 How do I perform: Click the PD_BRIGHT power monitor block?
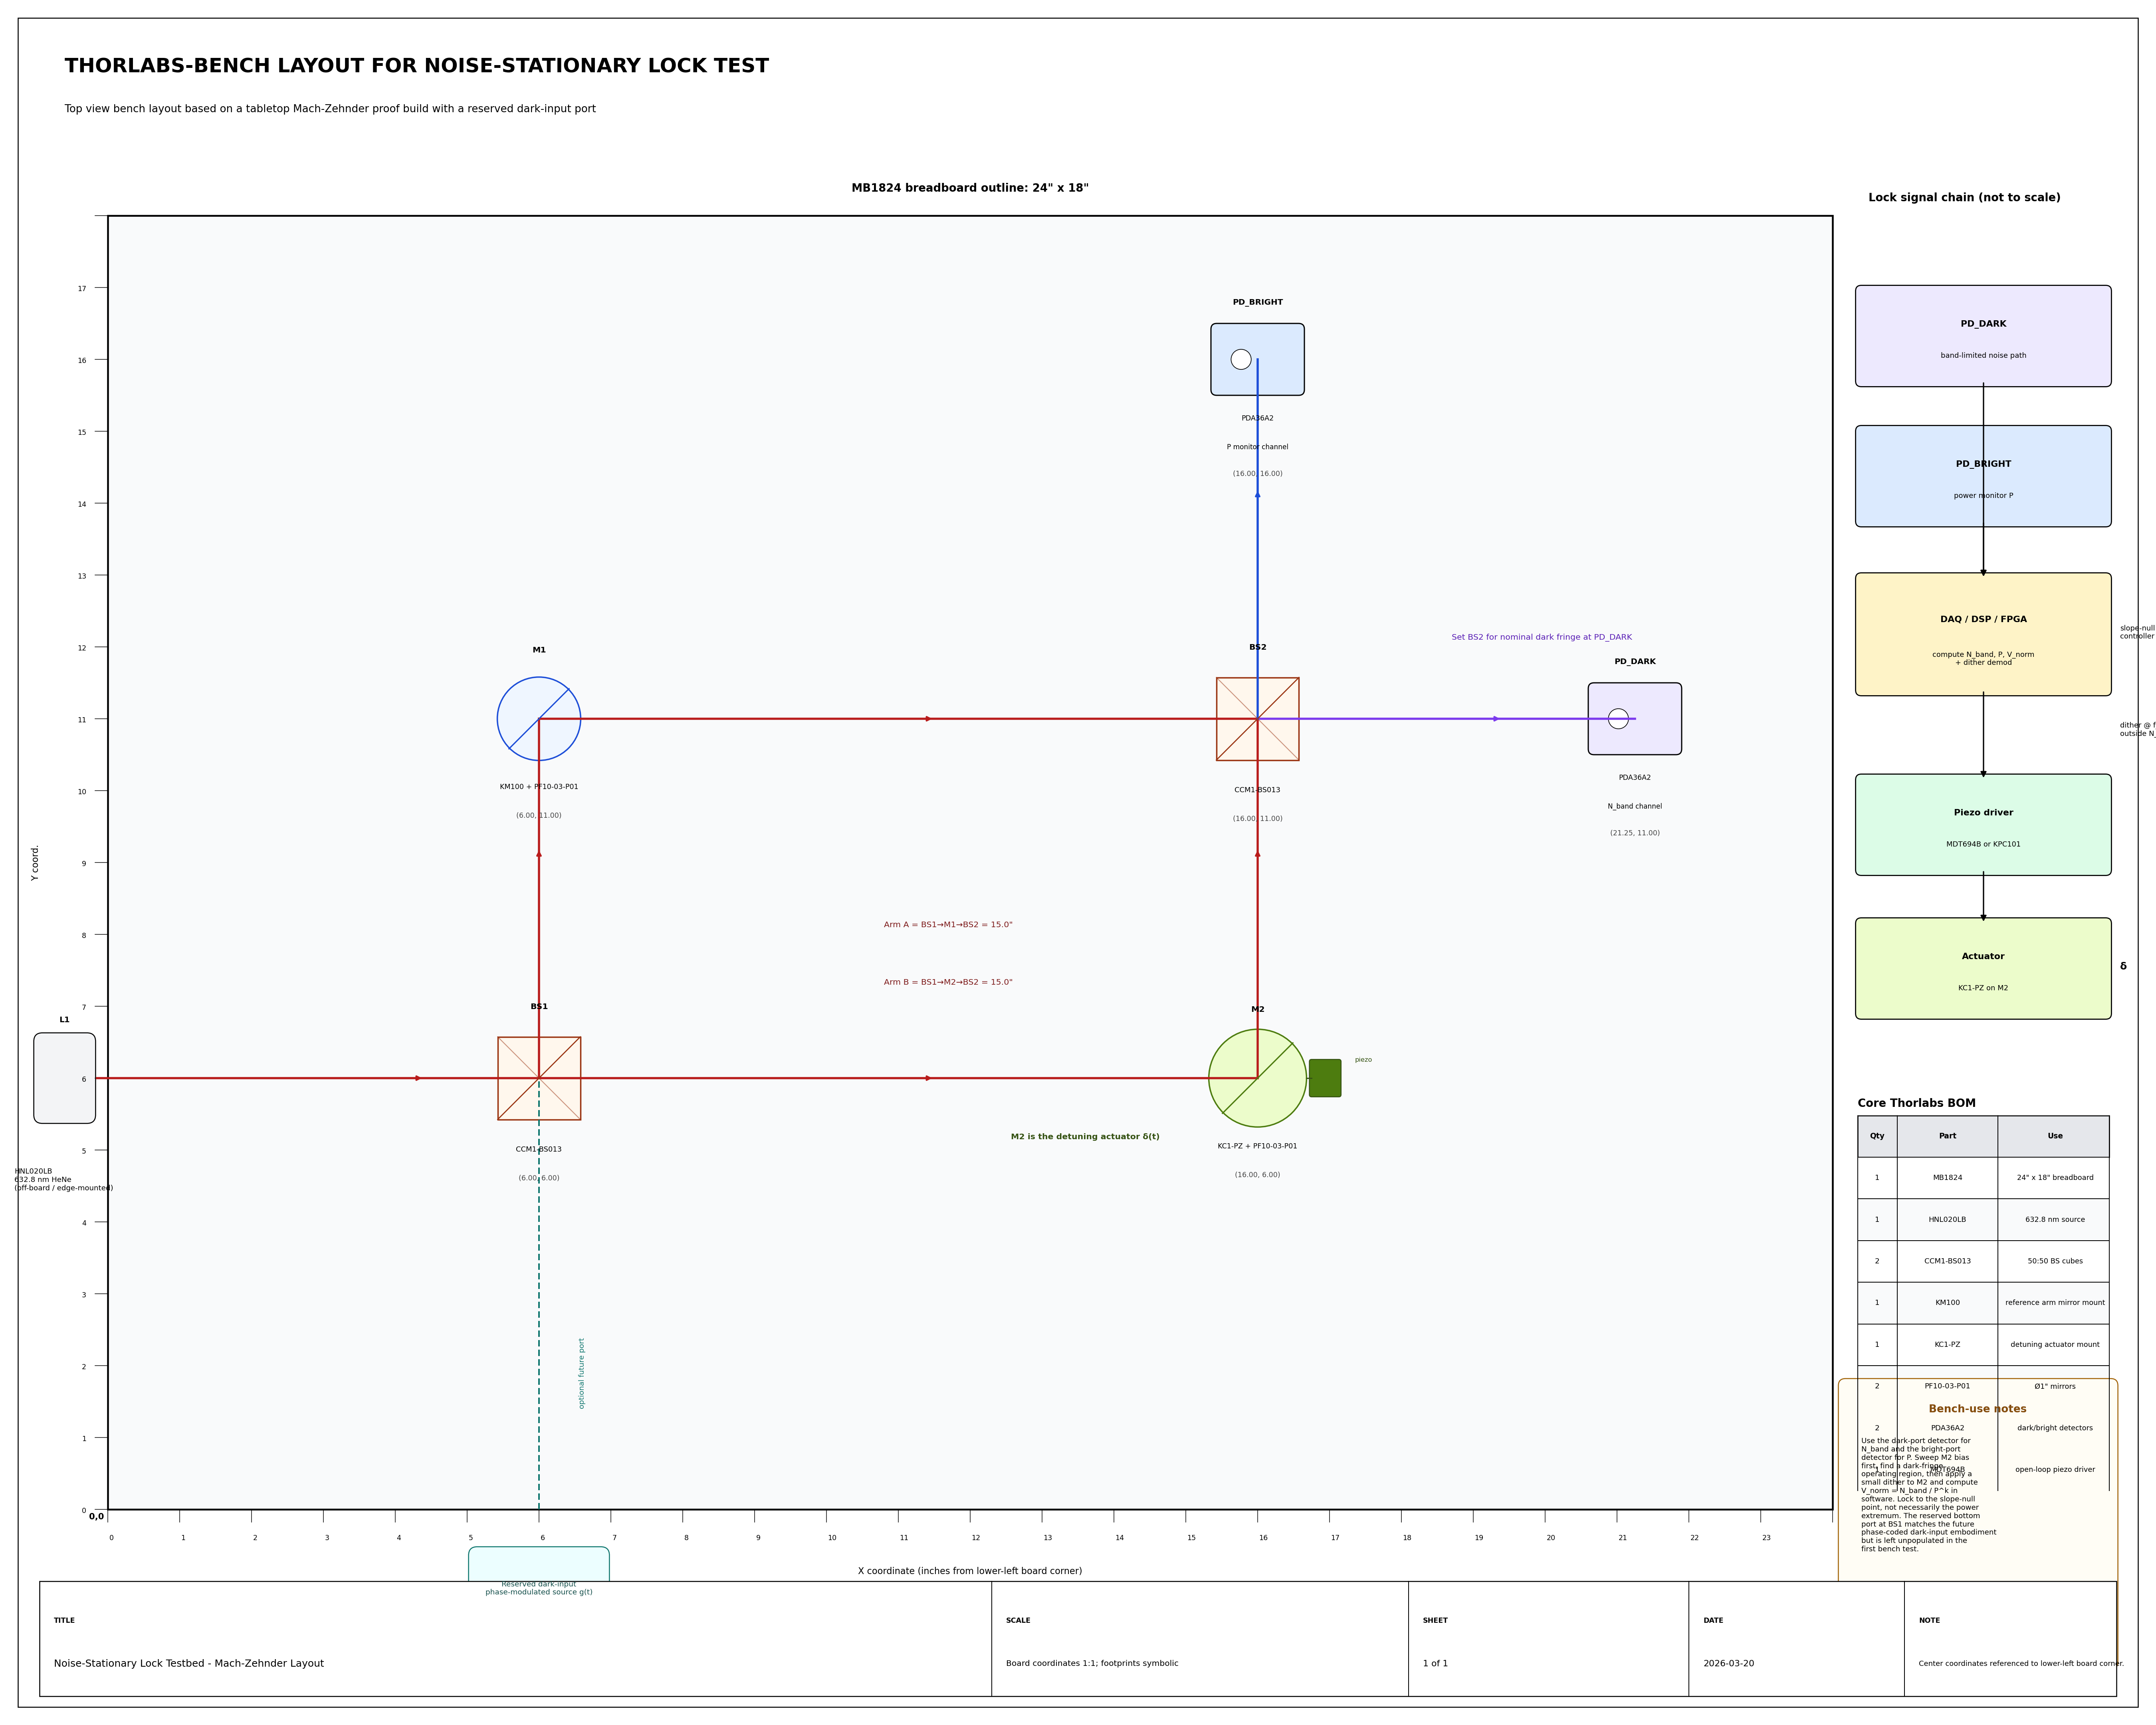1983,476
